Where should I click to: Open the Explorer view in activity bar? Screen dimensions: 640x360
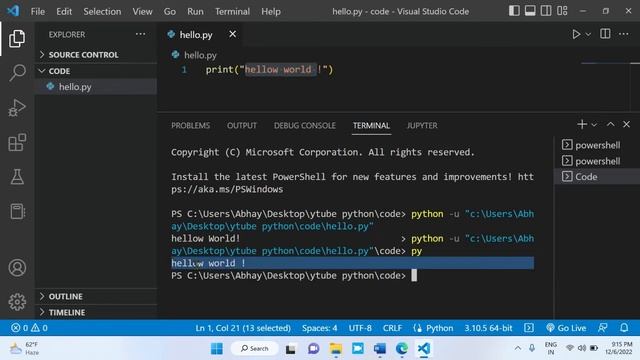click(x=17, y=38)
